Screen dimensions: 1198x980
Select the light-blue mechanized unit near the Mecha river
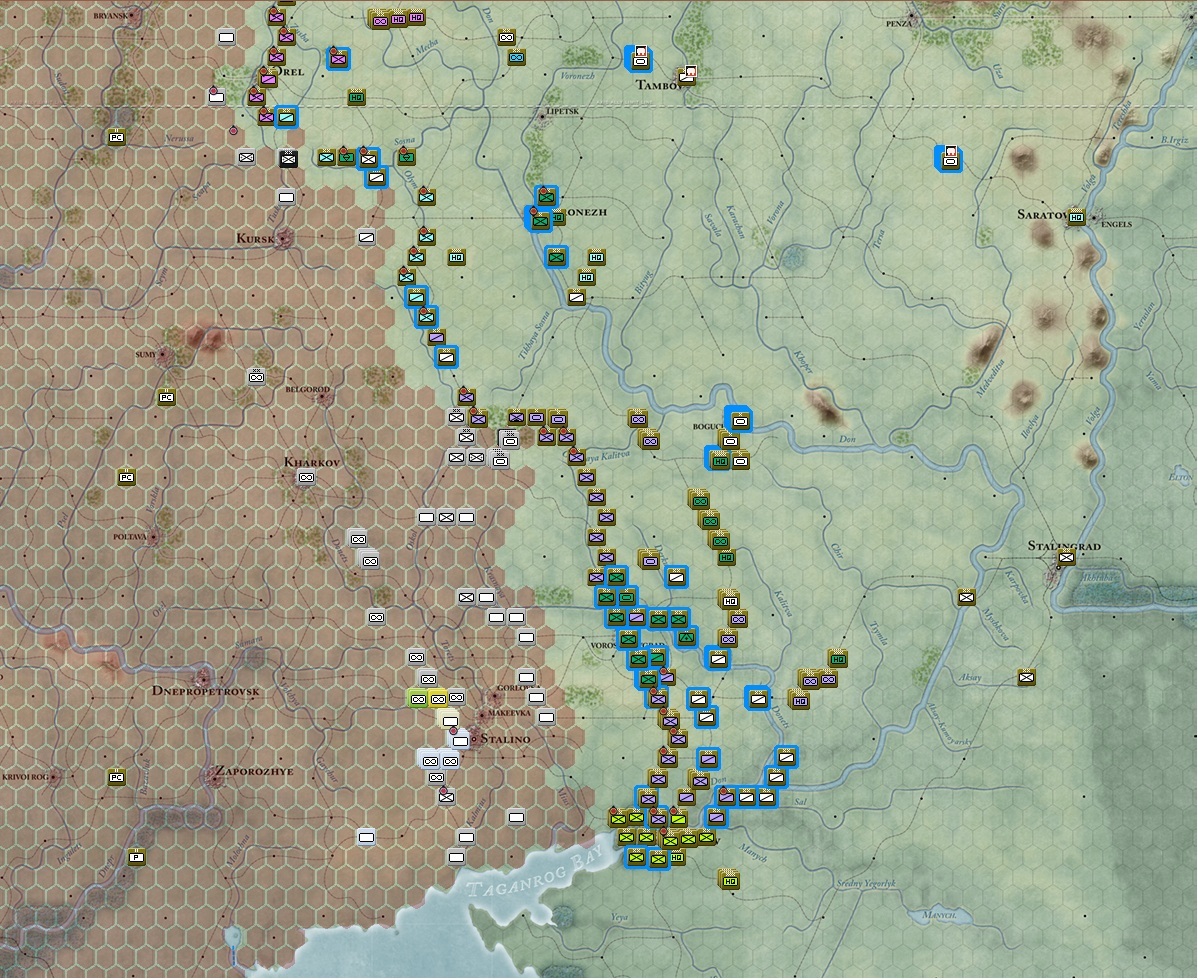tap(516, 57)
